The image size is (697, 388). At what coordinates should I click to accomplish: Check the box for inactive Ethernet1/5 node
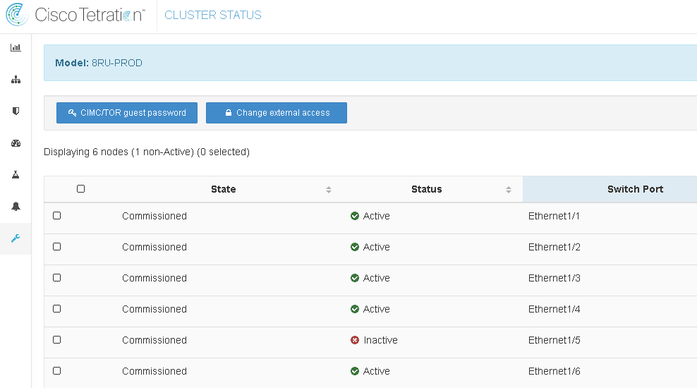[57, 340]
